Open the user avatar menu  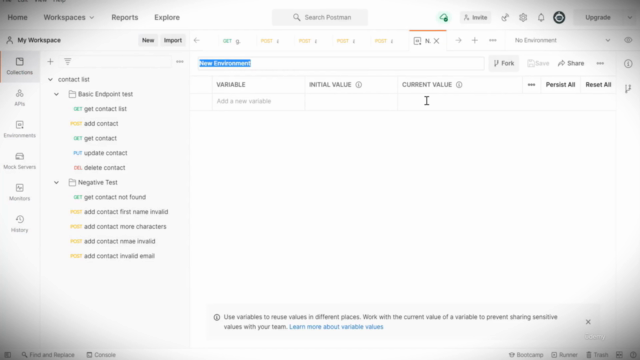(559, 18)
